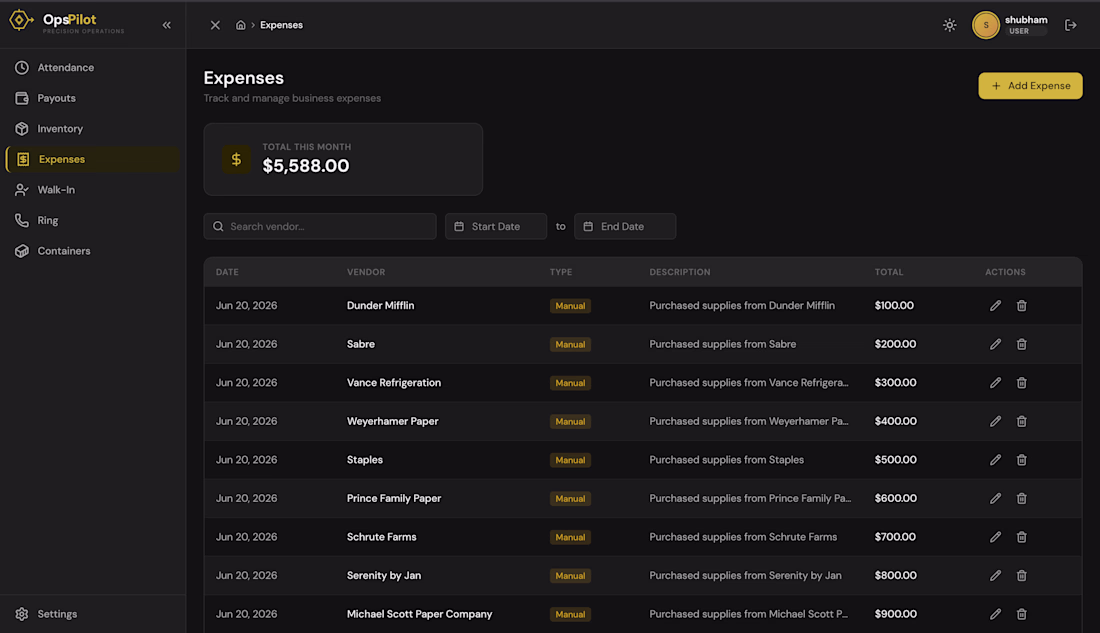The image size is (1100, 633).
Task: Open Payouts in sidebar
Action: coord(93,98)
